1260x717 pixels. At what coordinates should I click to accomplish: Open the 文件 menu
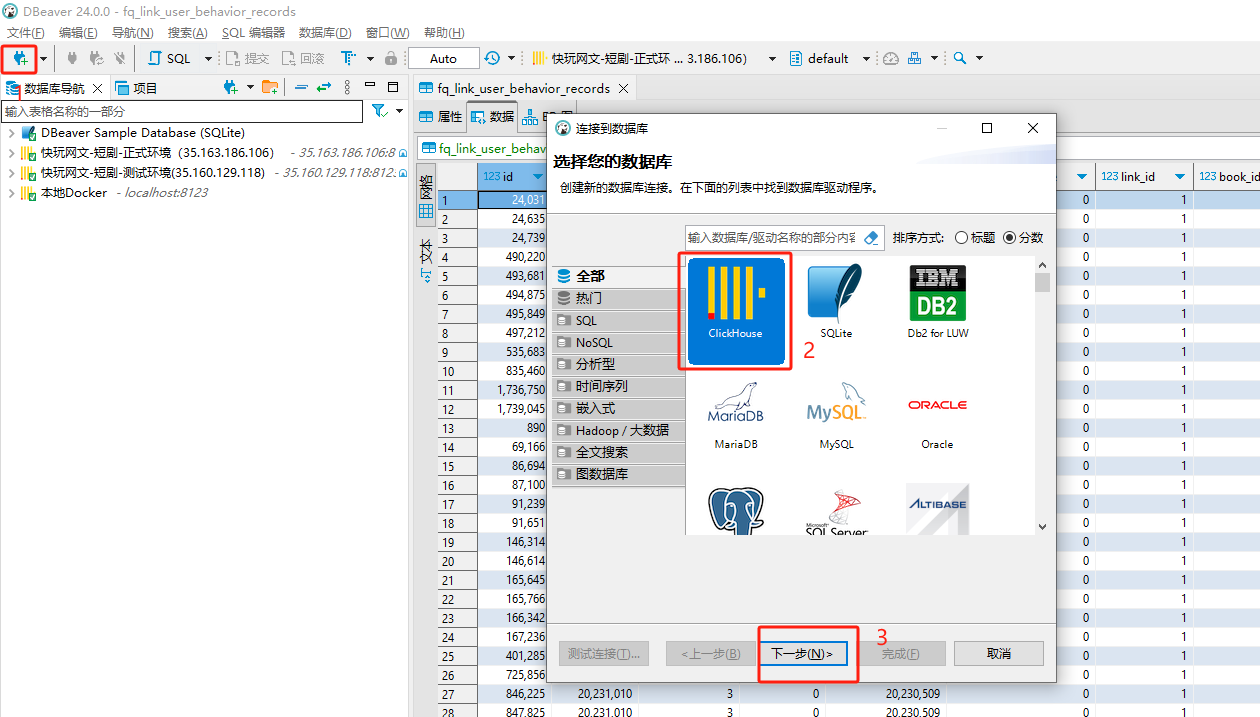25,33
